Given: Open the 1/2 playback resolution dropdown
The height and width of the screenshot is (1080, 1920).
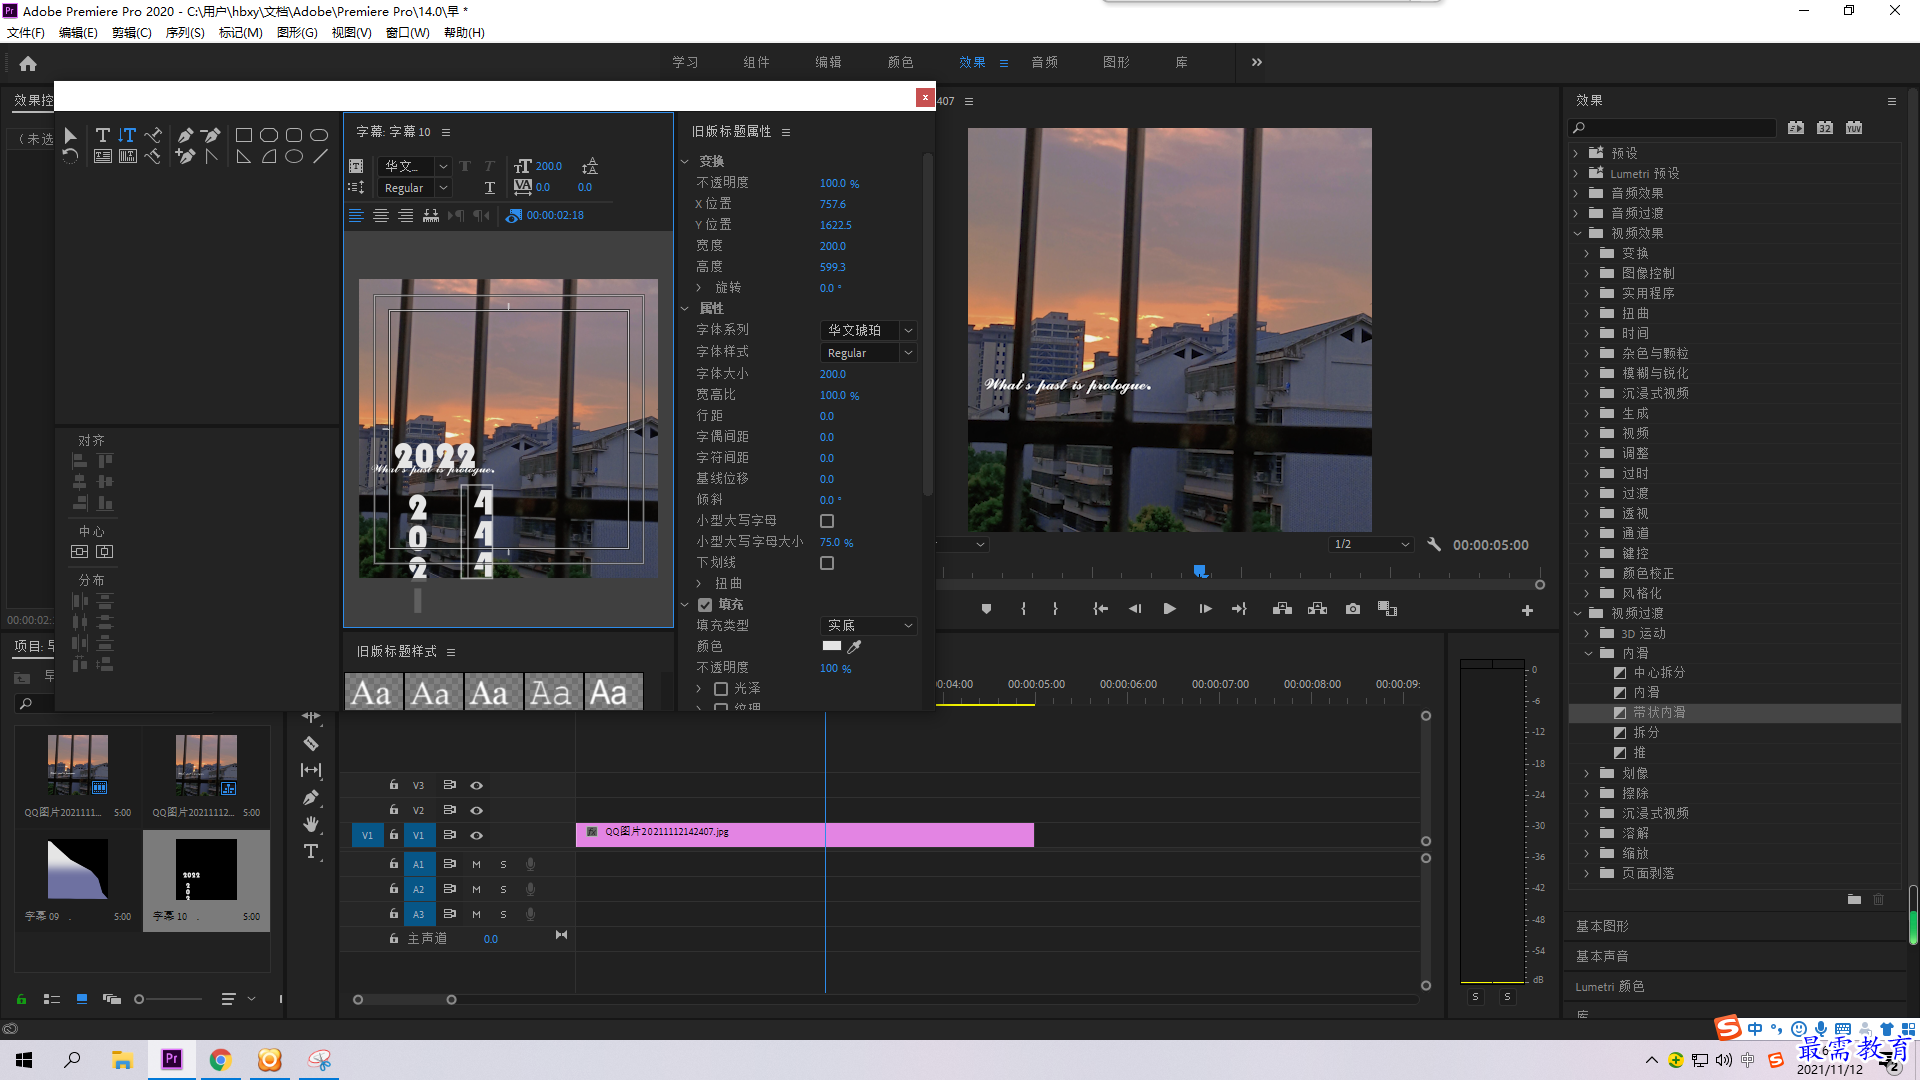Looking at the screenshot, I should (x=1371, y=544).
